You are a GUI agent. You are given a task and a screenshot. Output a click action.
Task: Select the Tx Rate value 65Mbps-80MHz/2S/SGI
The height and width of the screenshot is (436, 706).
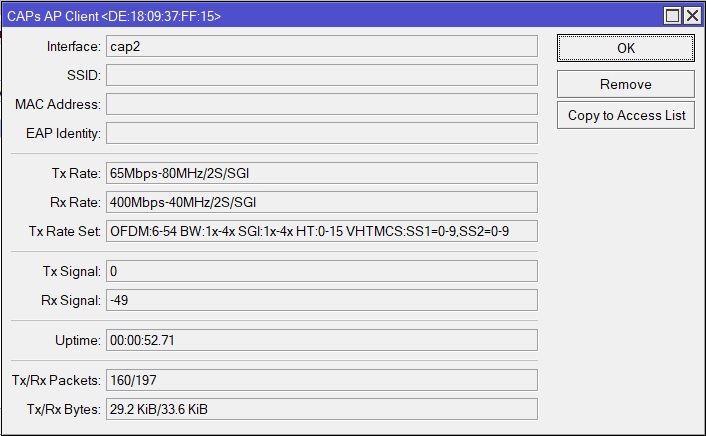(321, 173)
